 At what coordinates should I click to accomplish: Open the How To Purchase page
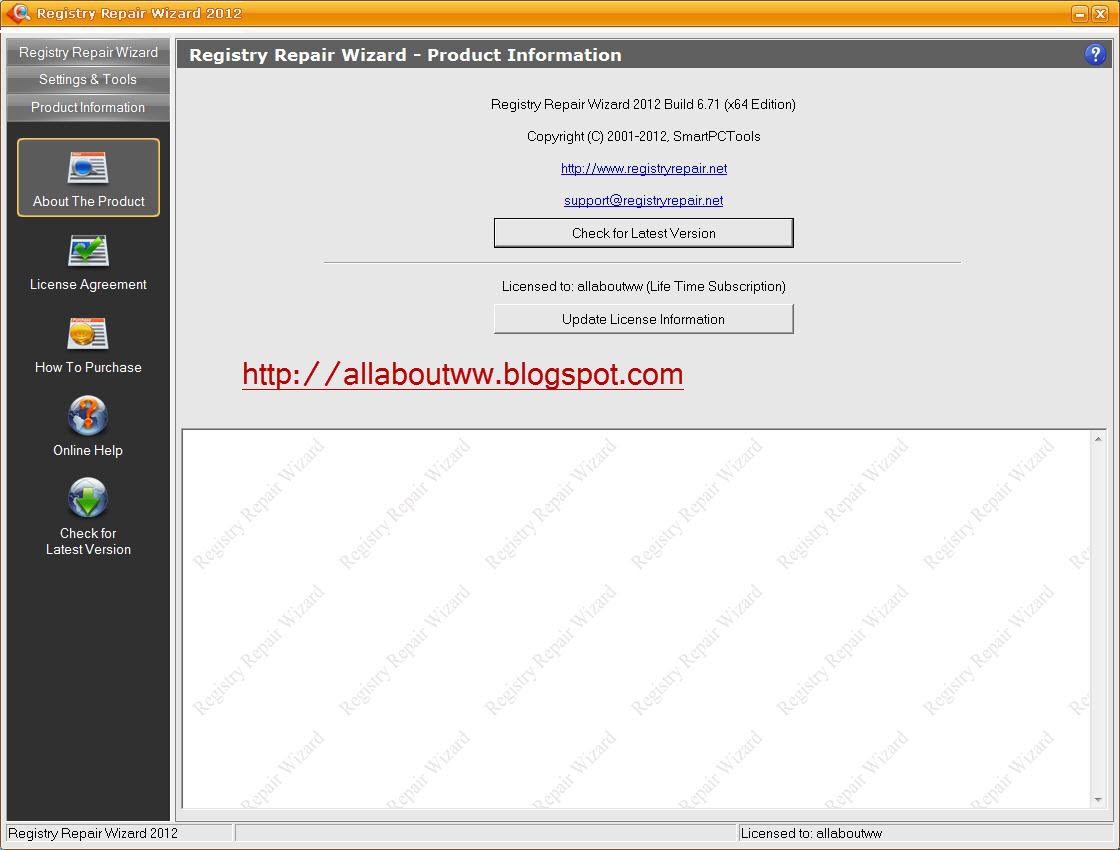tap(89, 346)
